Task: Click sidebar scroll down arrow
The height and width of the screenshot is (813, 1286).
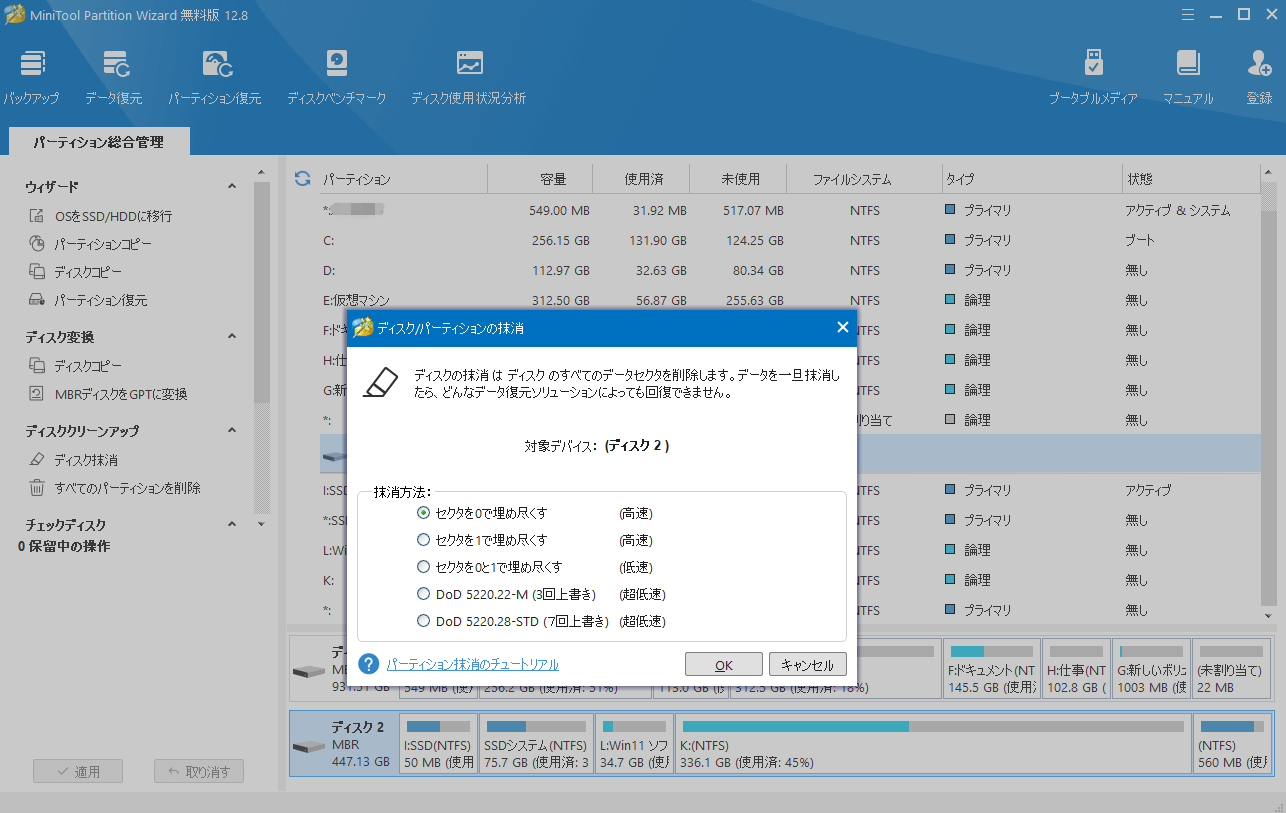Action: pyautogui.click(x=261, y=524)
